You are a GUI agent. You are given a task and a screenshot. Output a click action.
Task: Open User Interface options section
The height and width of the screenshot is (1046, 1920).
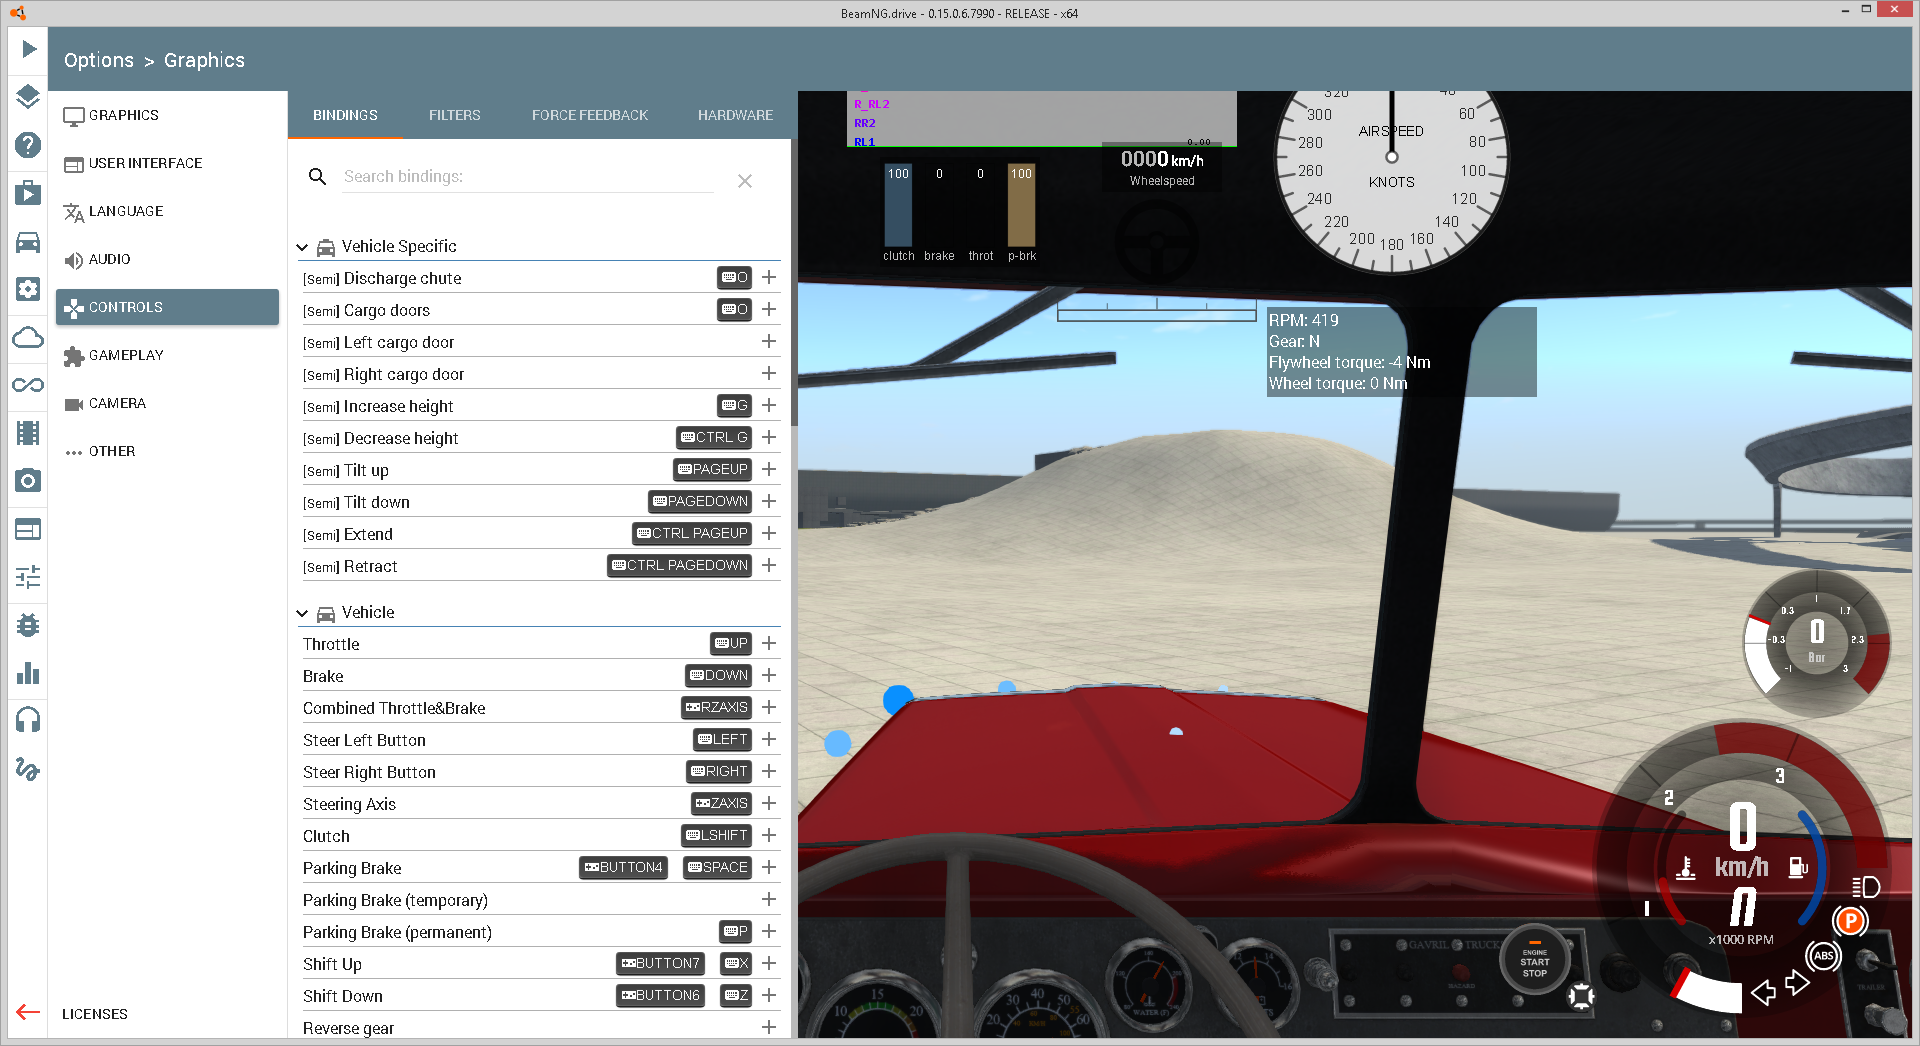pyautogui.click(x=167, y=163)
